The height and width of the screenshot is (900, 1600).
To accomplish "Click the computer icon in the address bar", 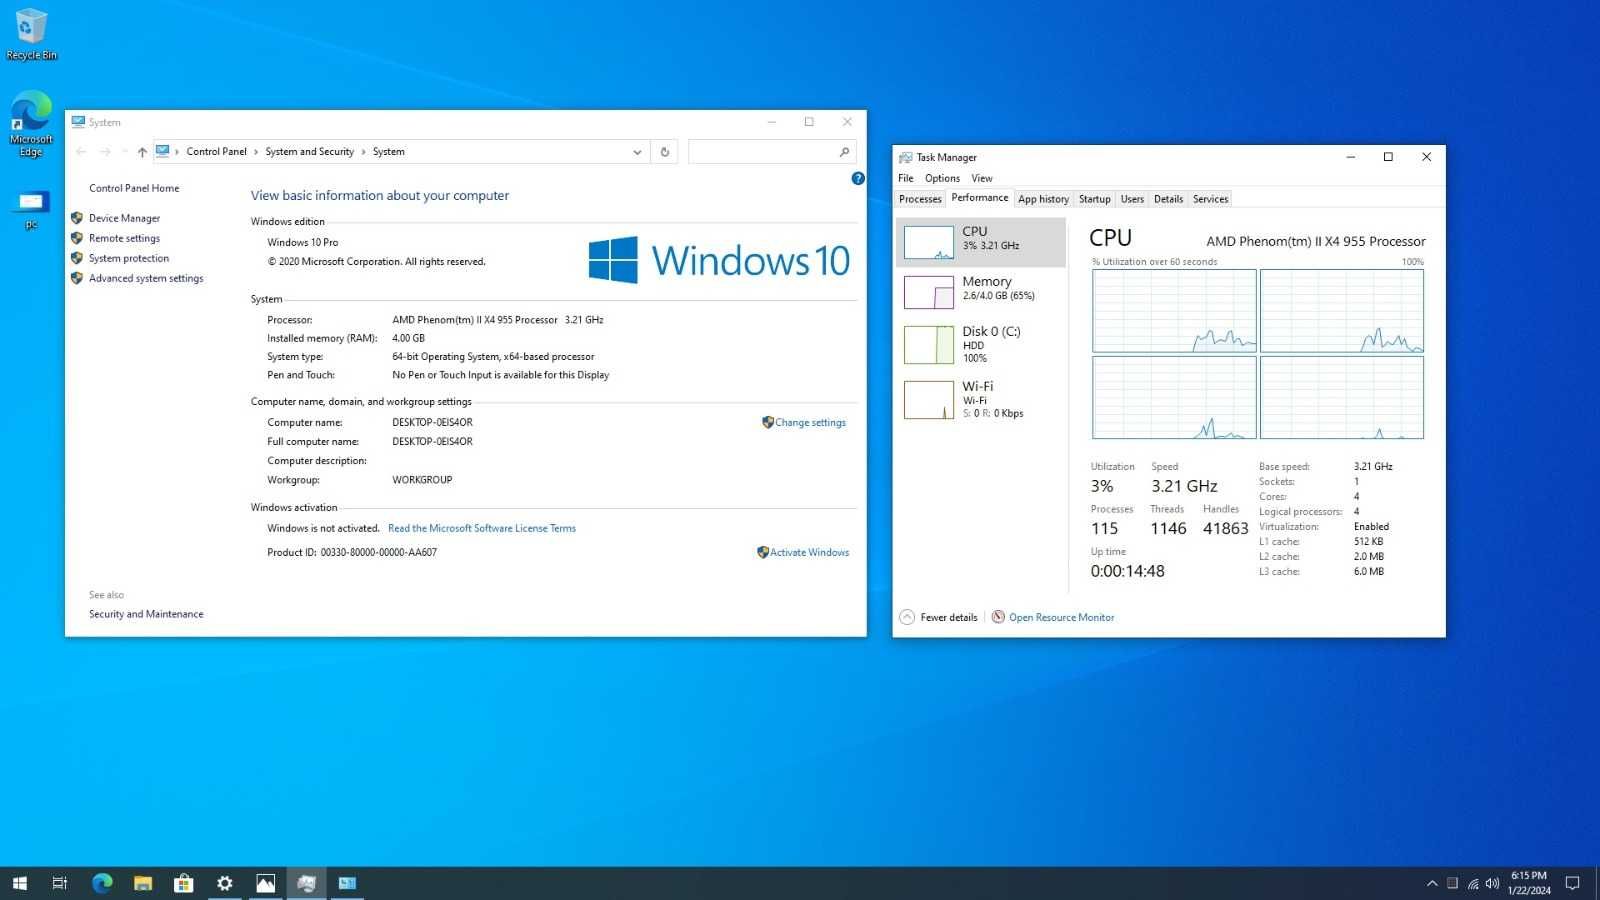I will [x=162, y=152].
